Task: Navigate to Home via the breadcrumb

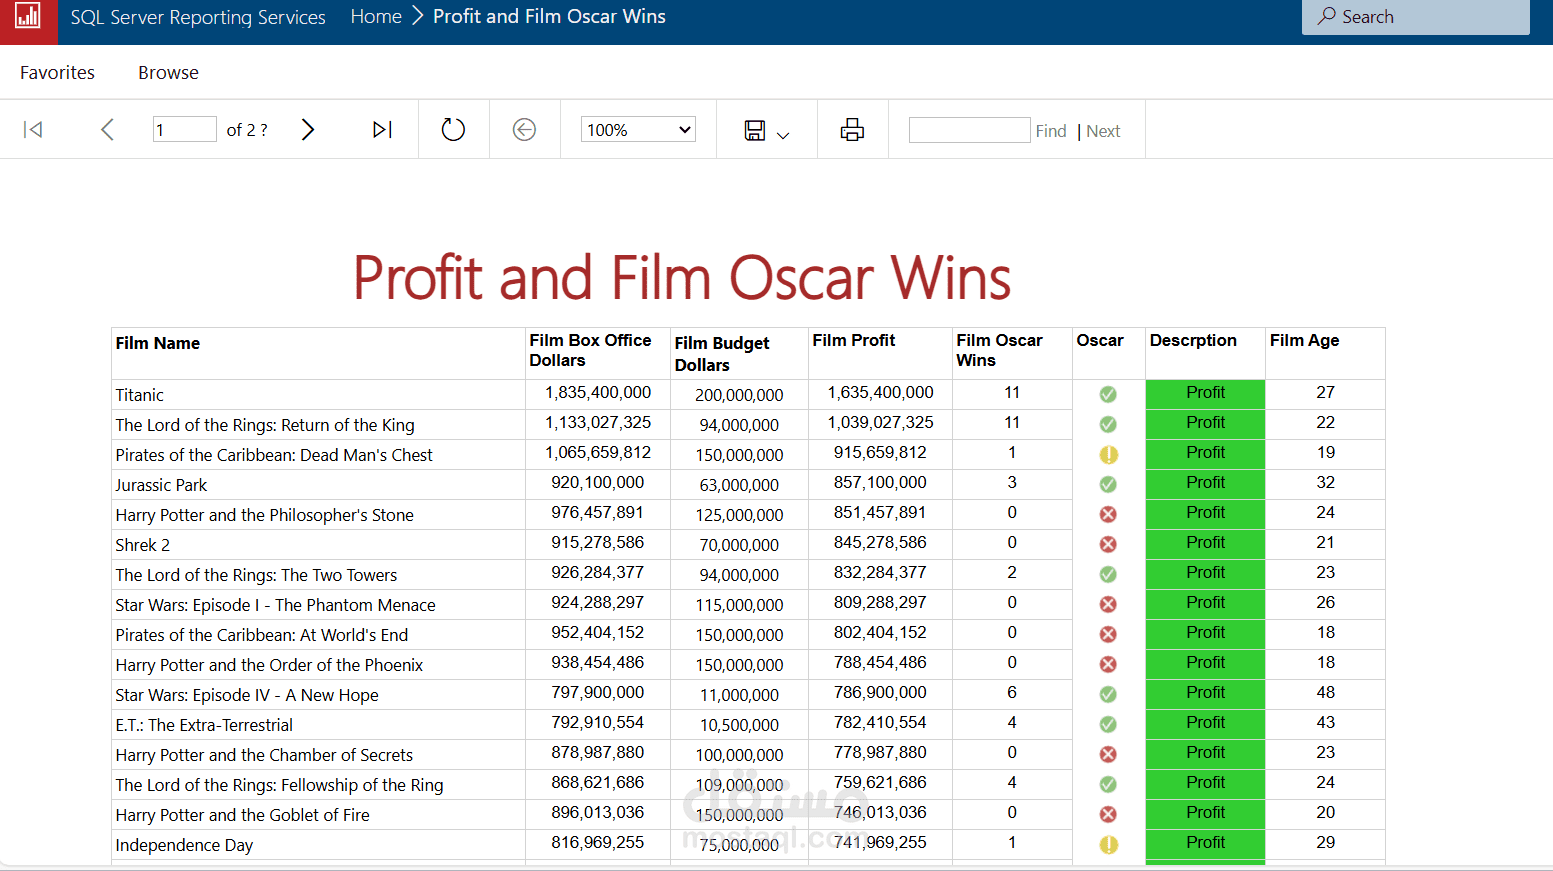Action: click(376, 16)
